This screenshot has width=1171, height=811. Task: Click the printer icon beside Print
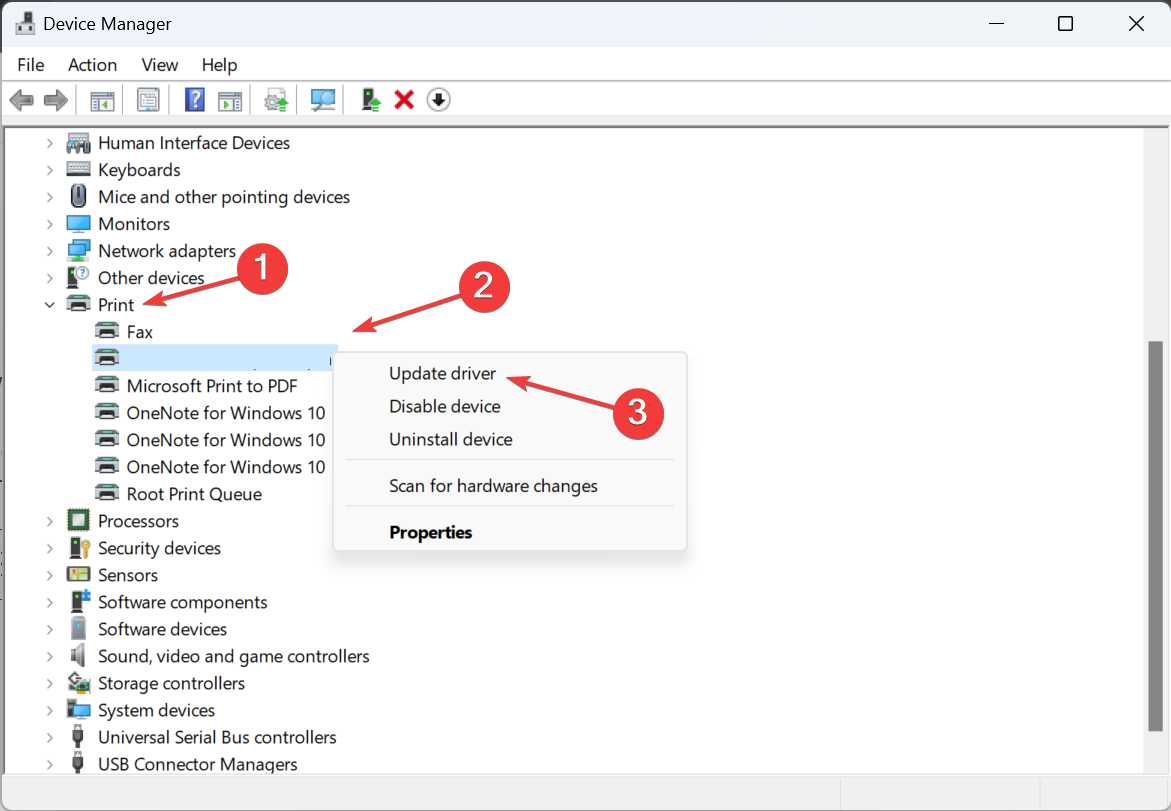click(x=78, y=304)
